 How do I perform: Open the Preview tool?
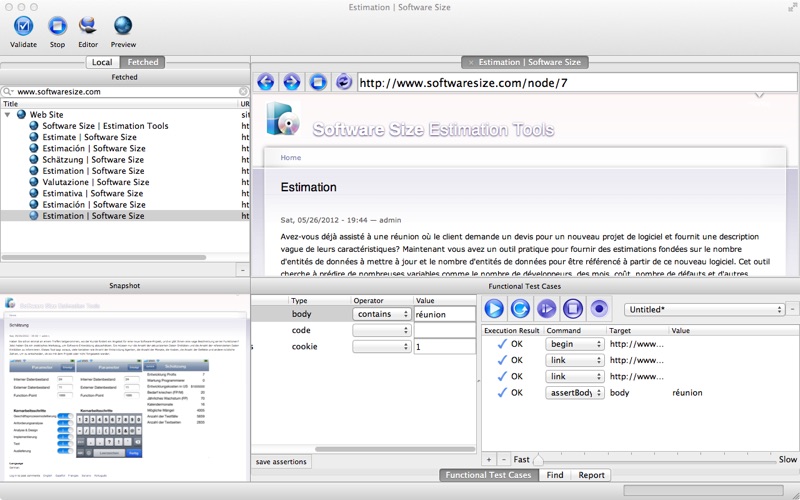tap(123, 27)
